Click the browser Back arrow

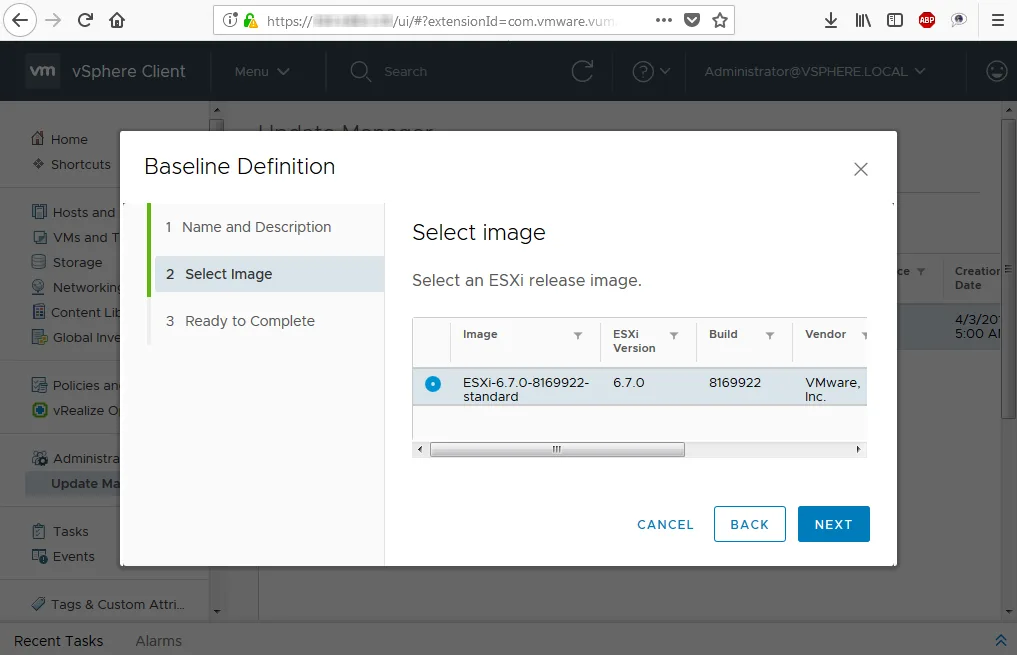(20, 20)
